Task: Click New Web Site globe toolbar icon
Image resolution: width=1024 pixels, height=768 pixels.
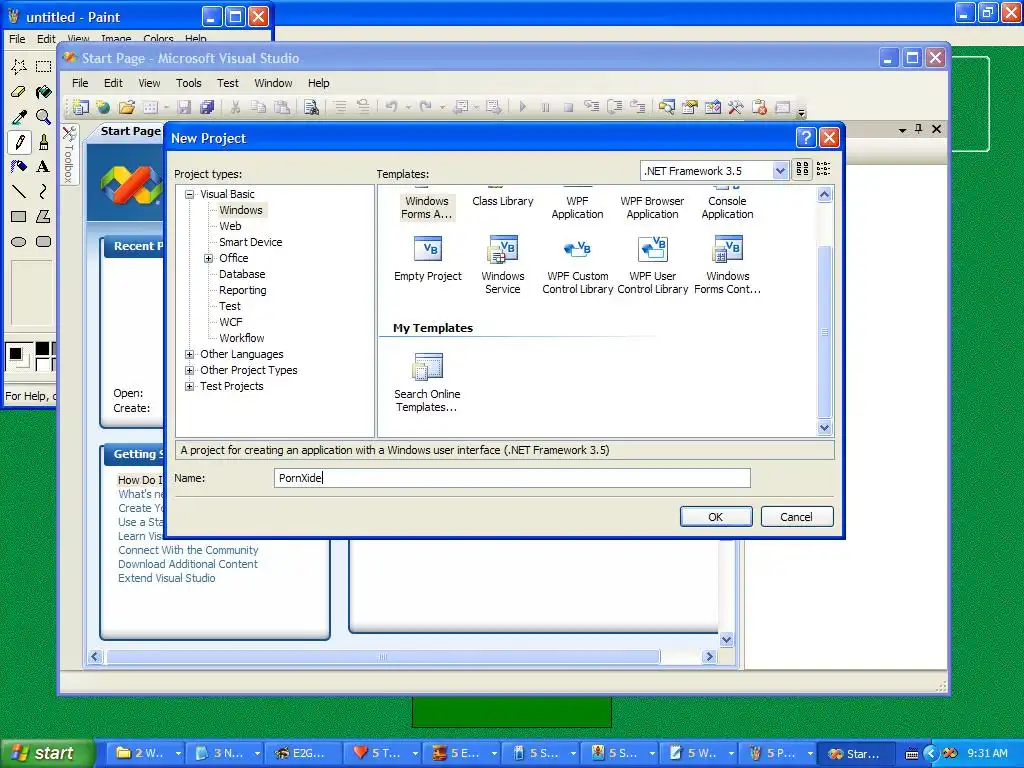Action: click(103, 107)
